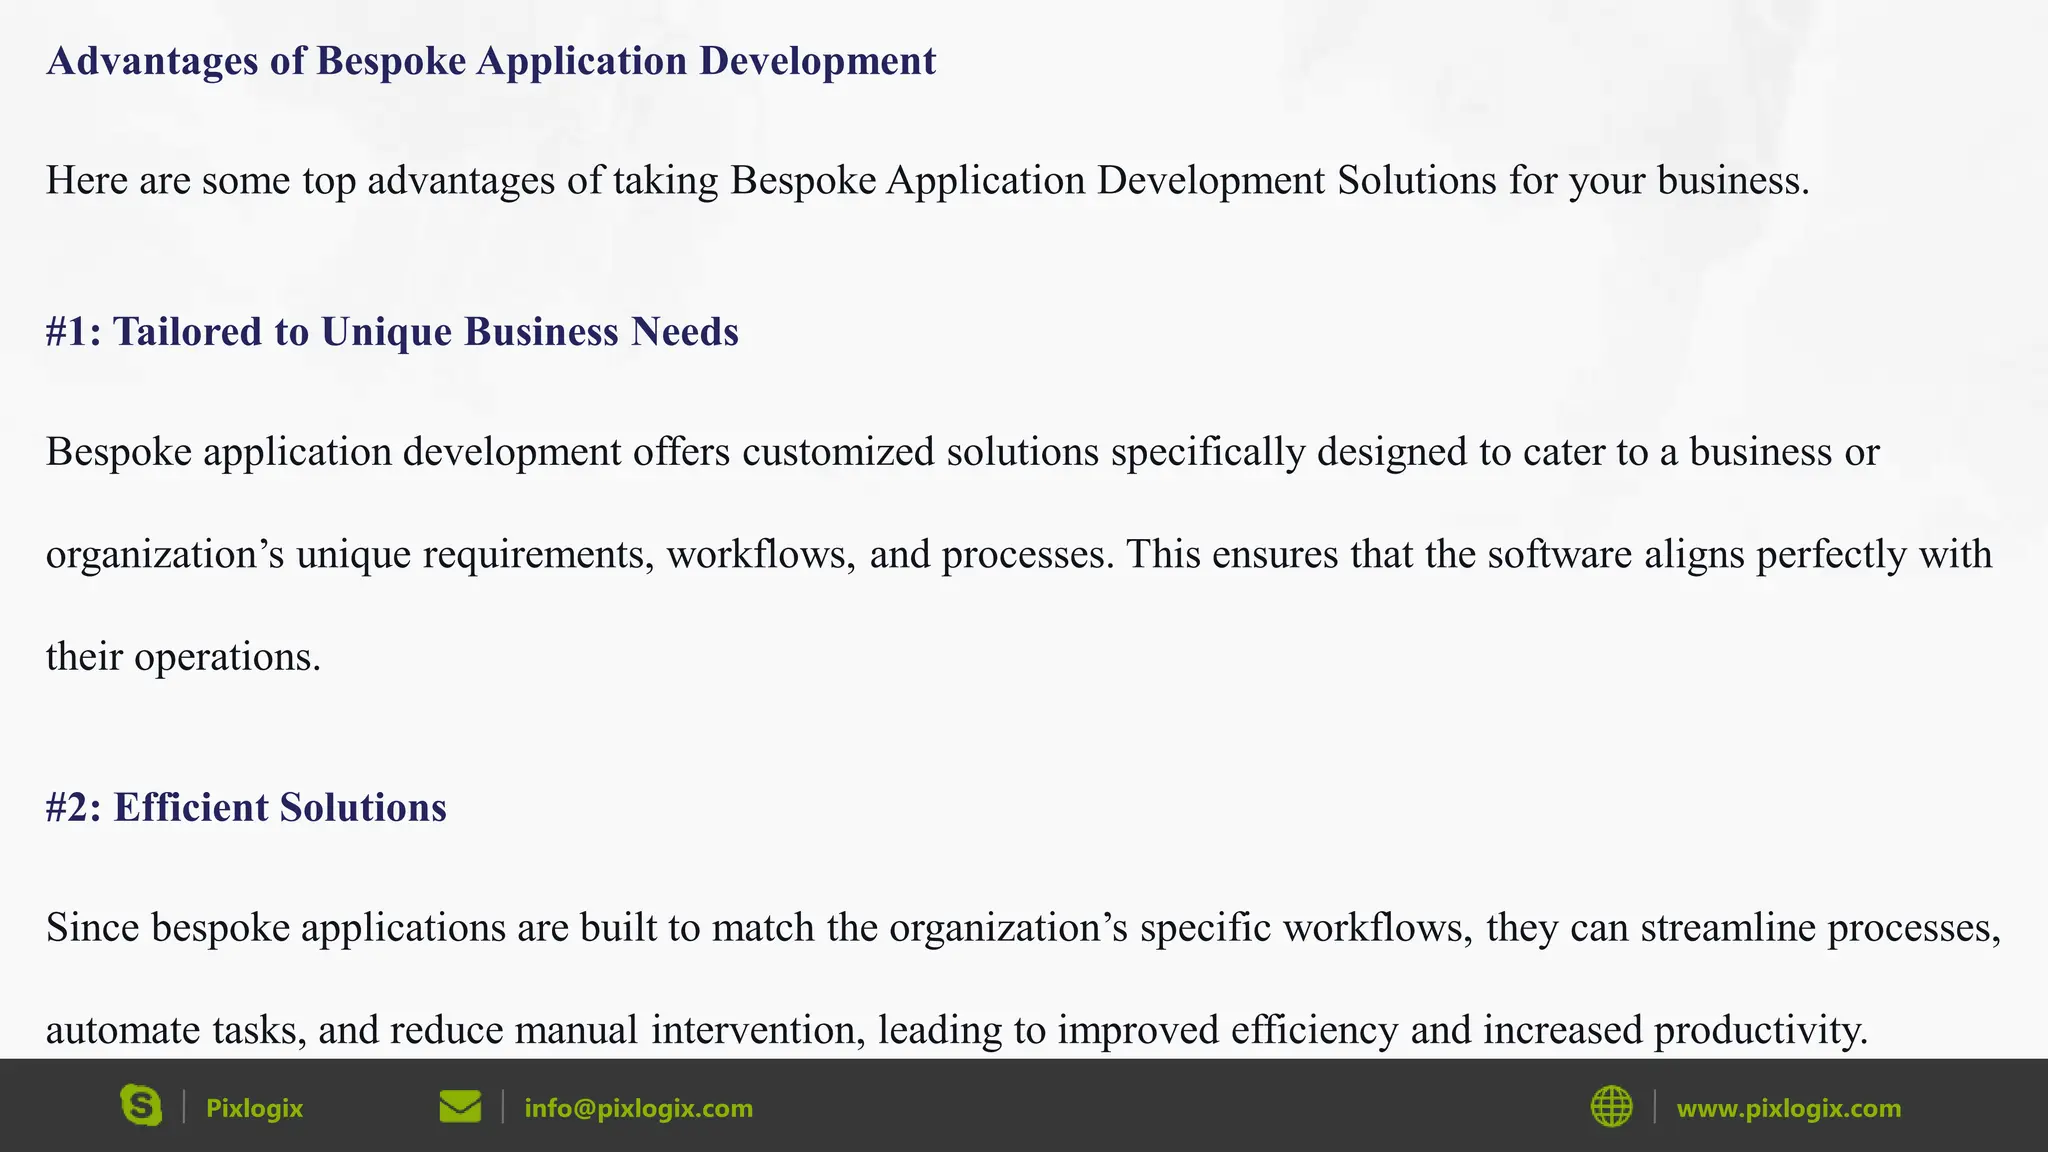The height and width of the screenshot is (1152, 2048).
Task: Click the text 'their operations.'
Action: 184,657
